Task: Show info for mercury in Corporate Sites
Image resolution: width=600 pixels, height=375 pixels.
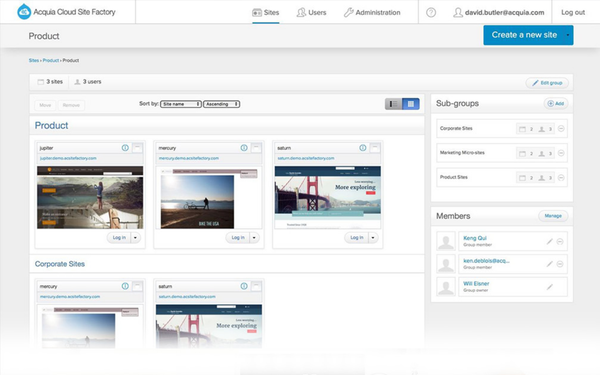Action: [125, 286]
